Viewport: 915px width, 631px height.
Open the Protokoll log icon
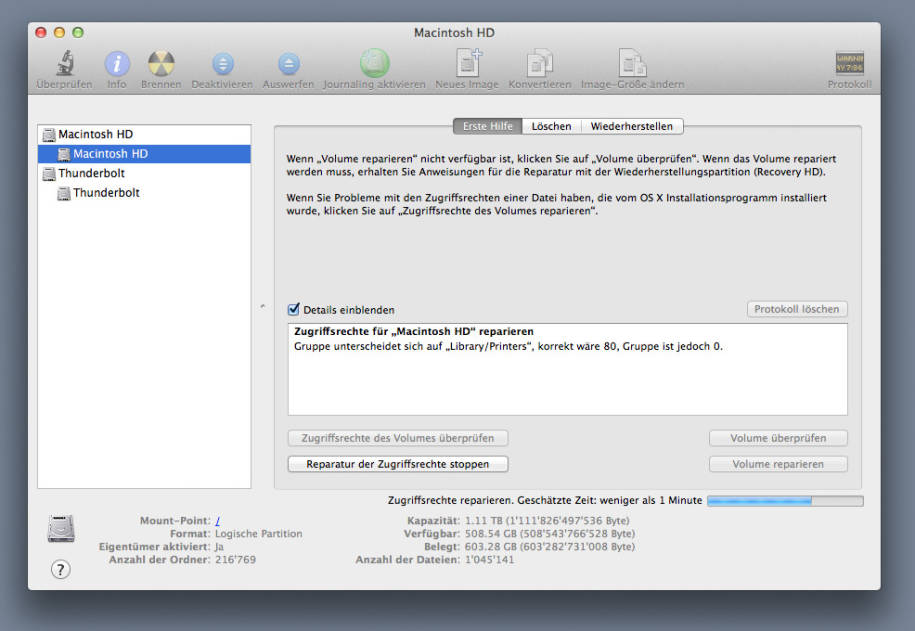pyautogui.click(x=850, y=63)
